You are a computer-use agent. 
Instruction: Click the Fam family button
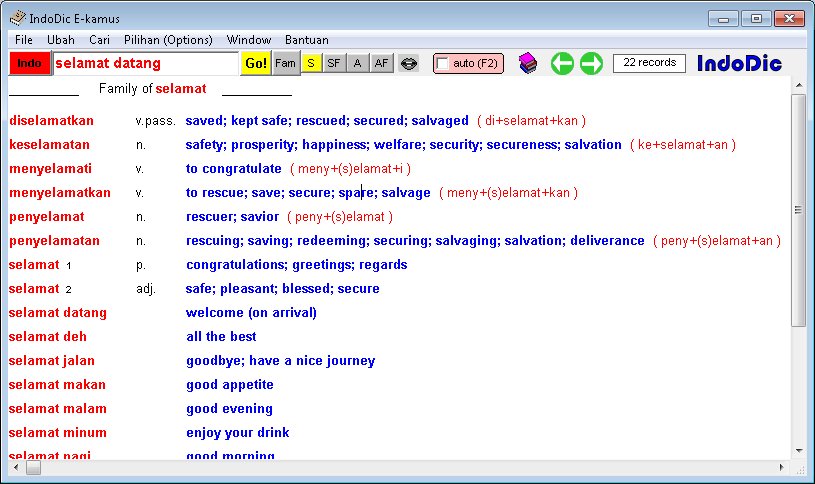(x=286, y=63)
